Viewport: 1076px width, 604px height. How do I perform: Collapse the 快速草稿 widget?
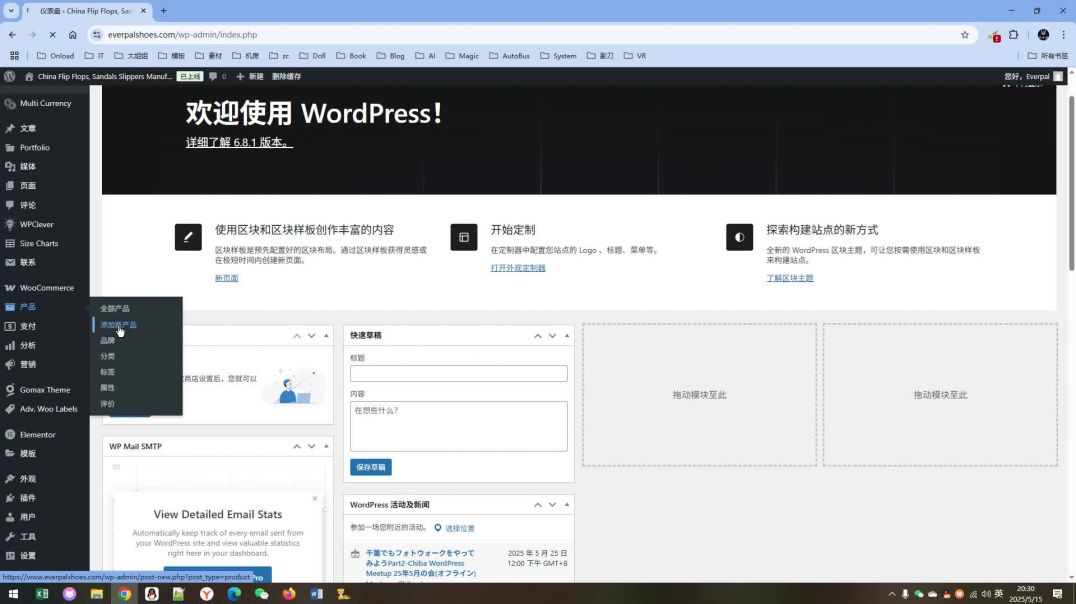[x=567, y=336]
